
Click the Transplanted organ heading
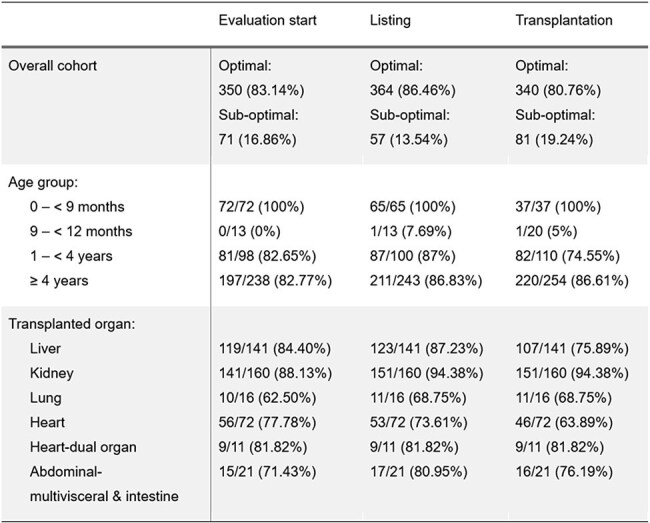pos(72,324)
